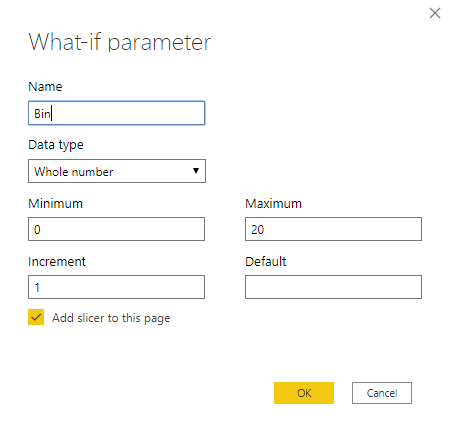Confirm with the OK button
Image resolution: width=449 pixels, height=432 pixels.
coord(304,393)
